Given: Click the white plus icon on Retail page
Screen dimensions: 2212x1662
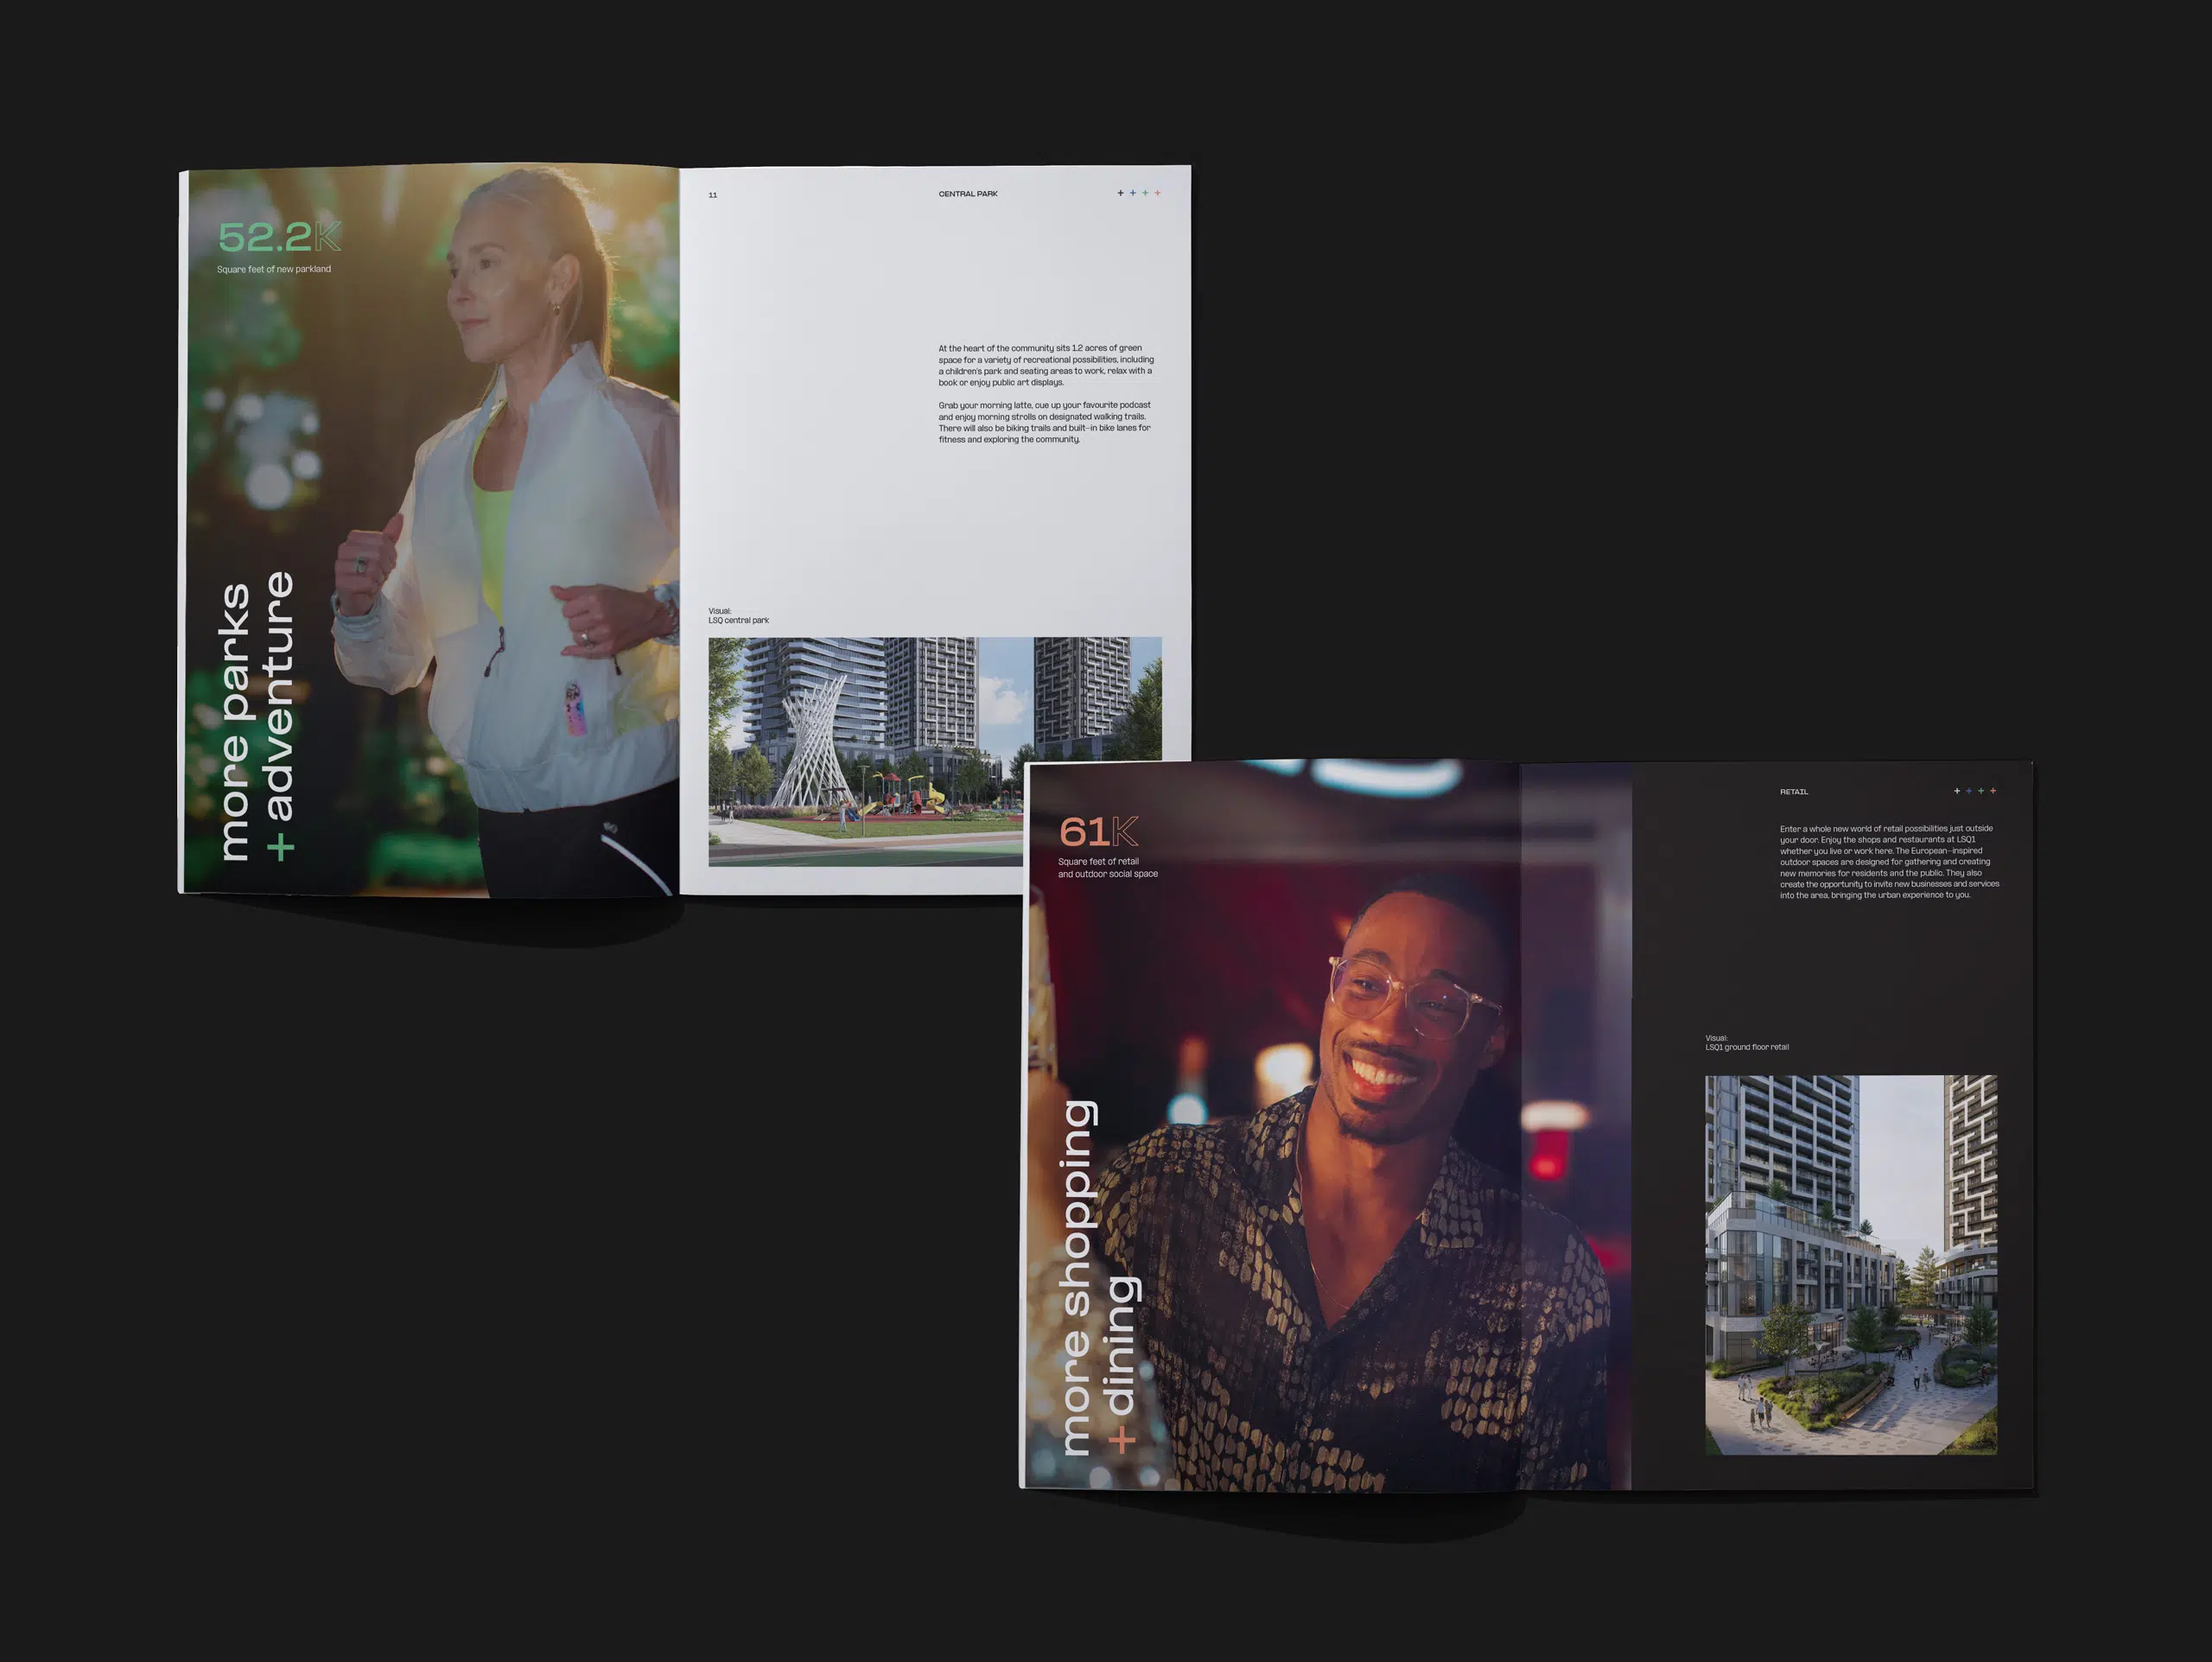Looking at the screenshot, I should coord(1957,791).
